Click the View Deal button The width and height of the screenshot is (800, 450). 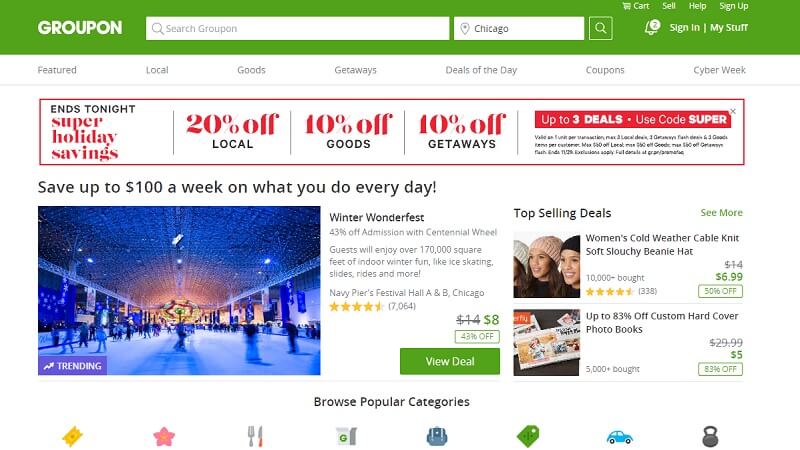pyautogui.click(x=450, y=361)
